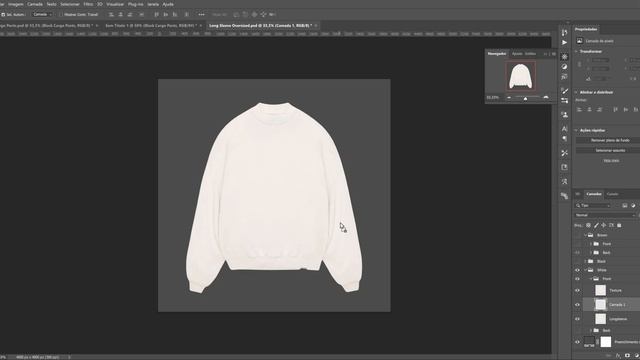Click the pixel layer icon in Properties

580,41
